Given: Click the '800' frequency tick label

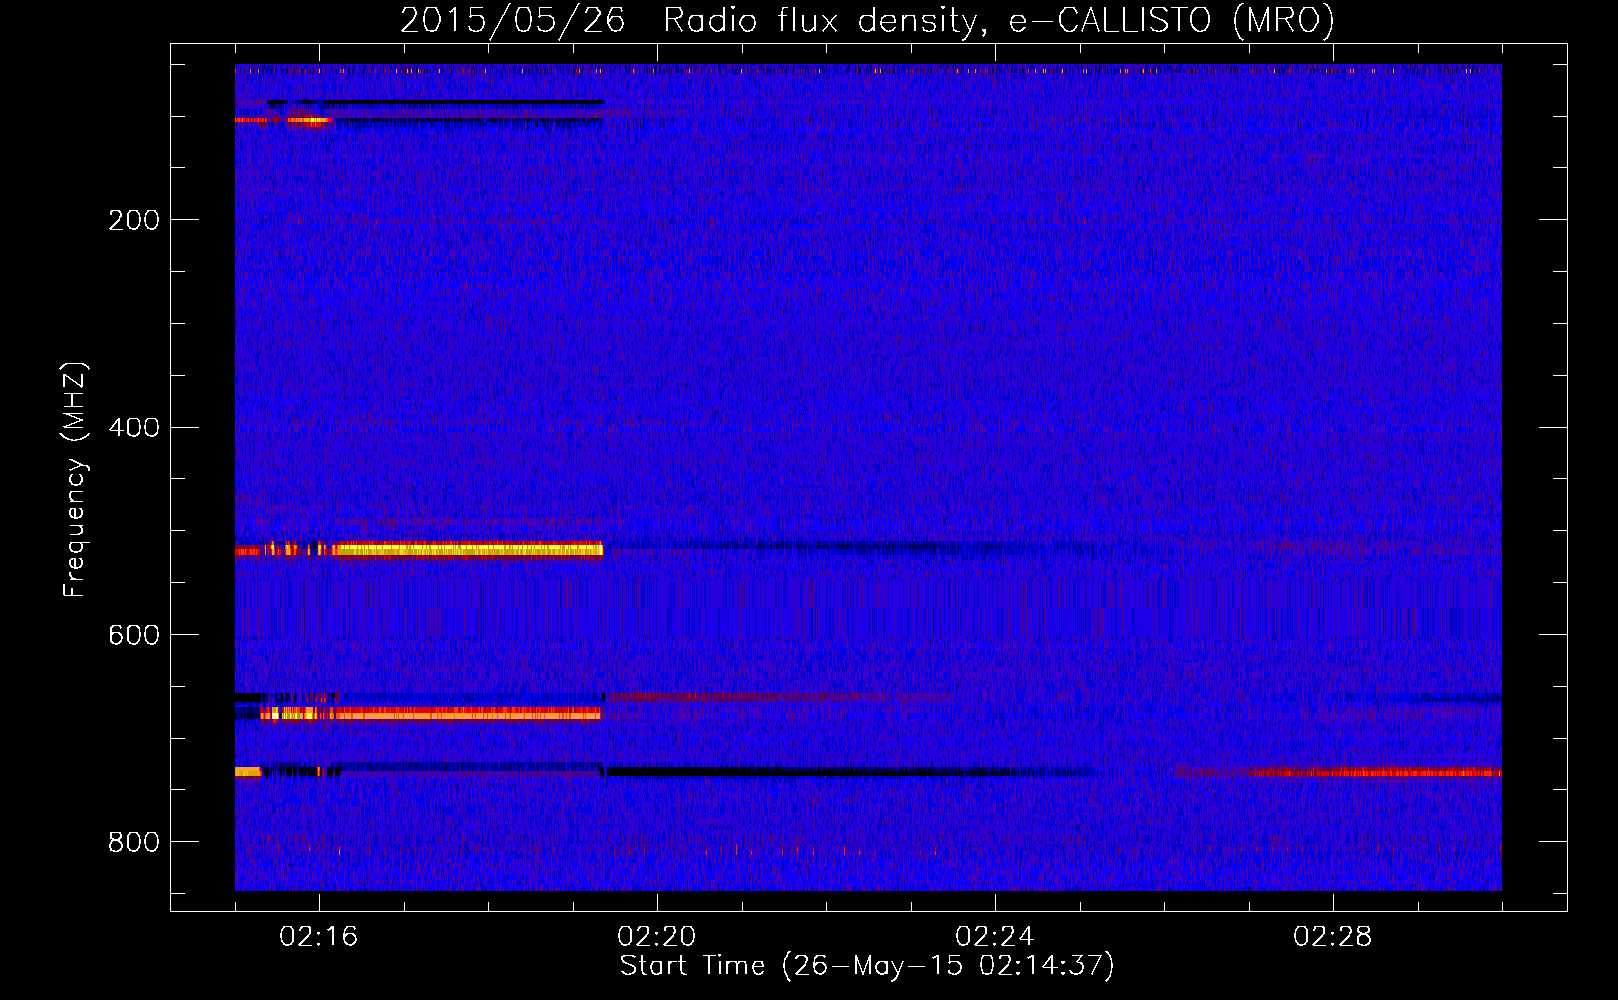Looking at the screenshot, I should pos(133,843).
